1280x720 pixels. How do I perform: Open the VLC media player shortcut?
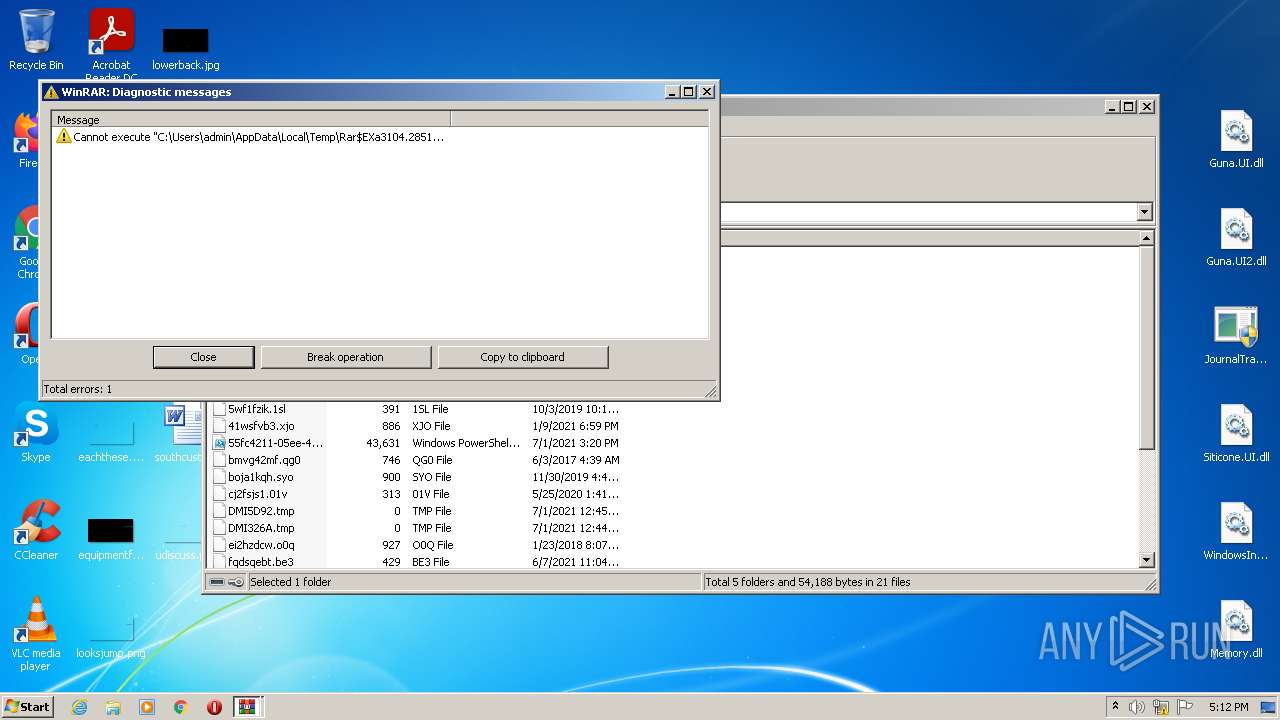click(36, 633)
